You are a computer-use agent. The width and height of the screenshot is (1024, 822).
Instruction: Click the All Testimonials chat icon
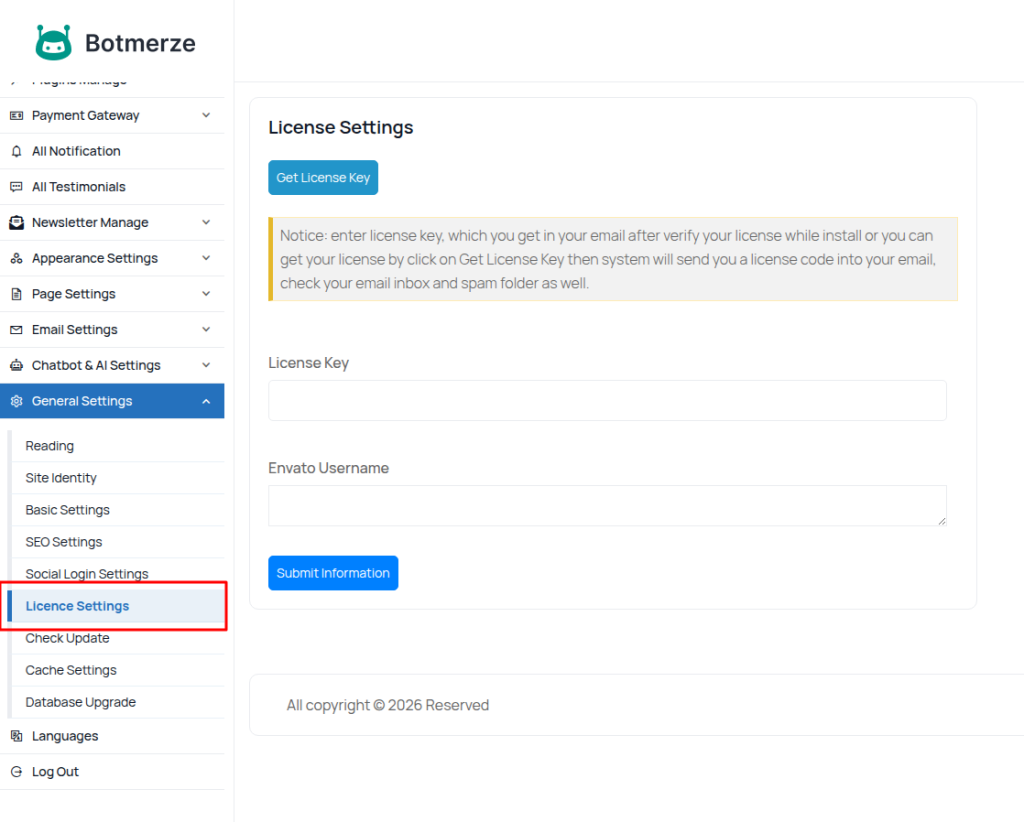pyautogui.click(x=16, y=187)
